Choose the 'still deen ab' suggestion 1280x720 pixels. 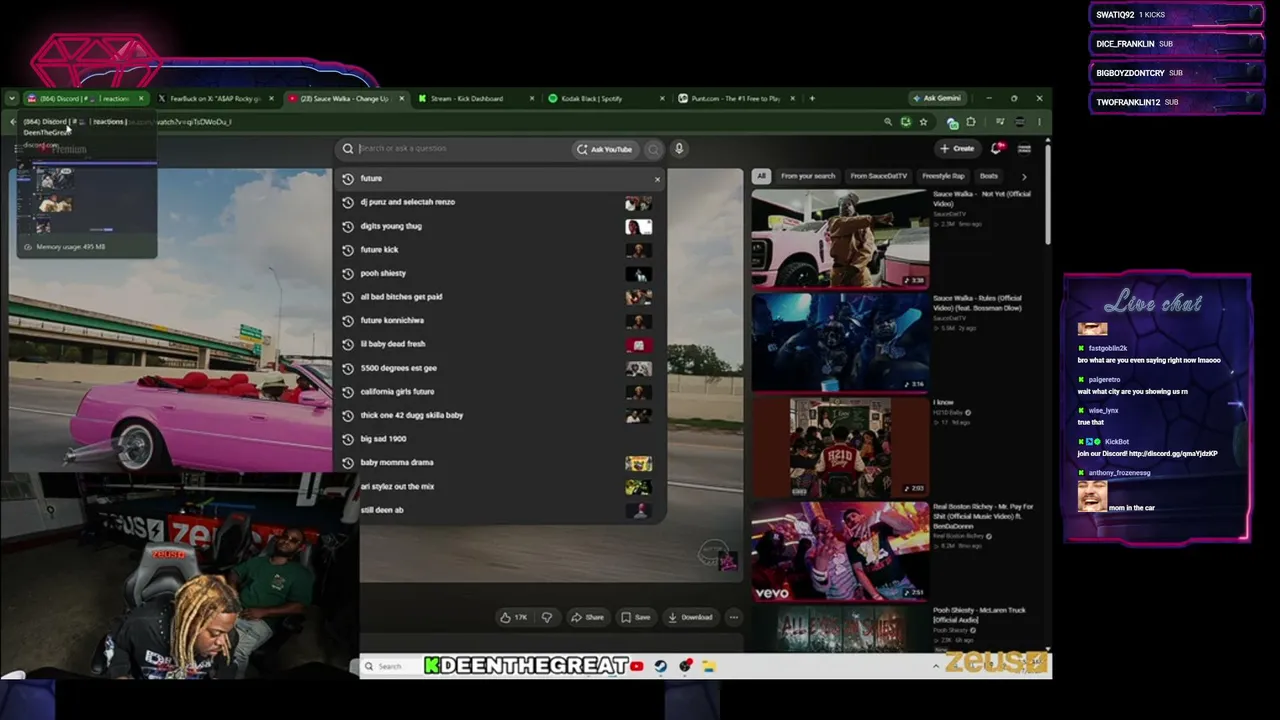click(500, 510)
